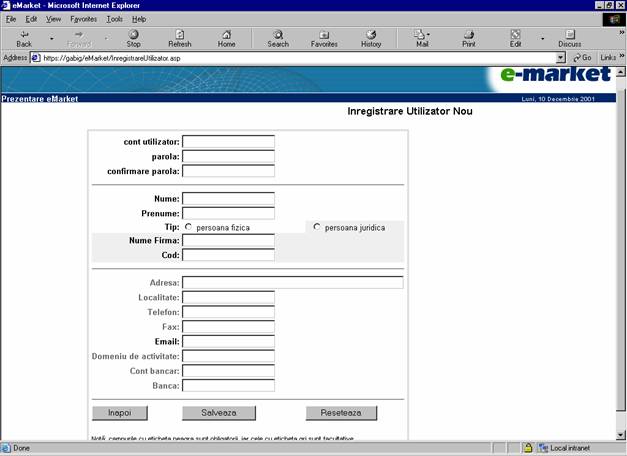
Task: Click the cont utilizator input field
Action: pyautogui.click(x=228, y=142)
